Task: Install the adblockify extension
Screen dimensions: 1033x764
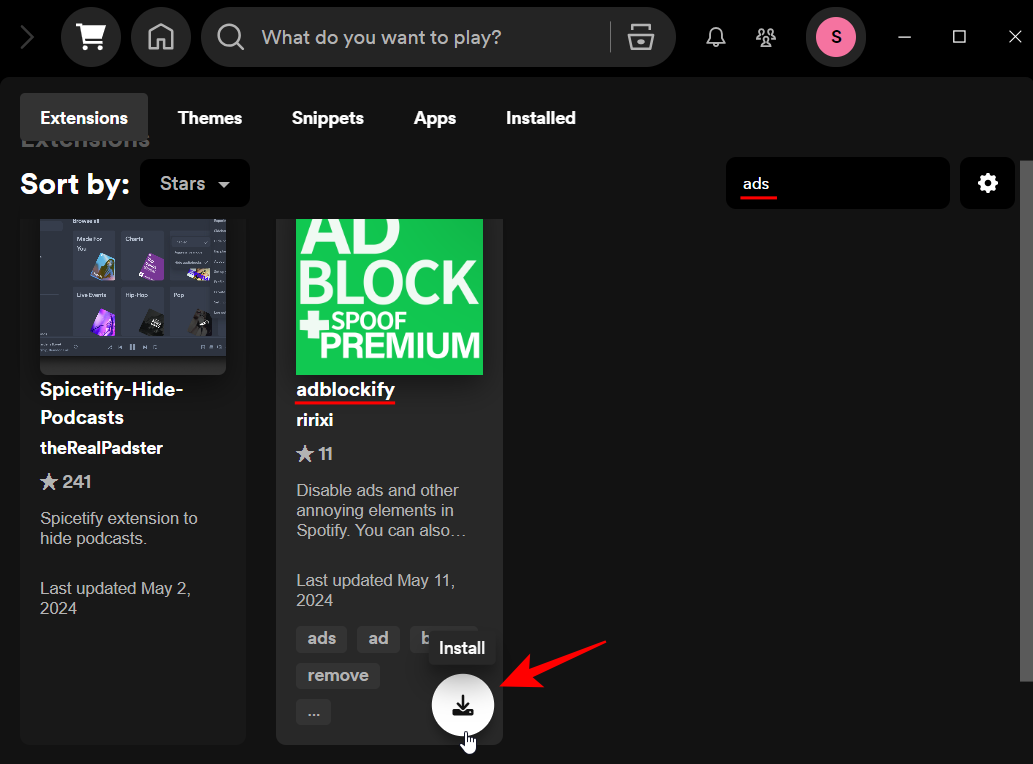Action: [462, 706]
